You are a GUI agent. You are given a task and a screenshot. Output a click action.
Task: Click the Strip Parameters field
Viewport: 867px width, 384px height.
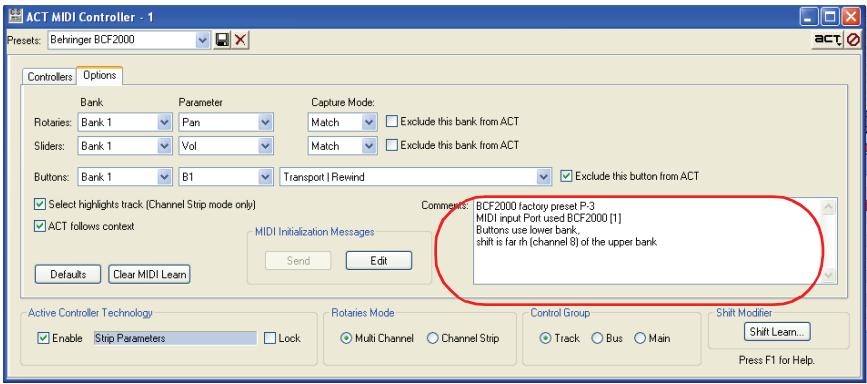pyautogui.click(x=175, y=338)
